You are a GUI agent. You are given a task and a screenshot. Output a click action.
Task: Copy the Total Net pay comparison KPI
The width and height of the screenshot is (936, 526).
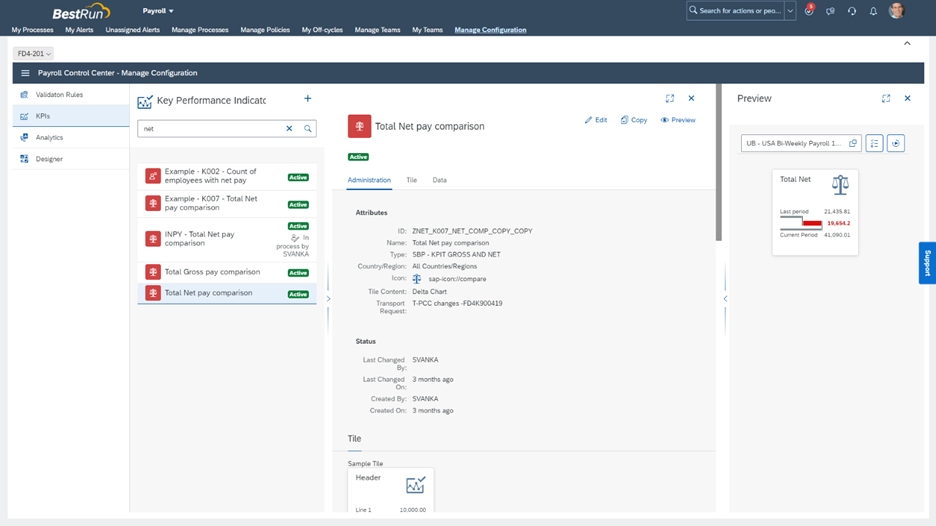[x=634, y=120]
